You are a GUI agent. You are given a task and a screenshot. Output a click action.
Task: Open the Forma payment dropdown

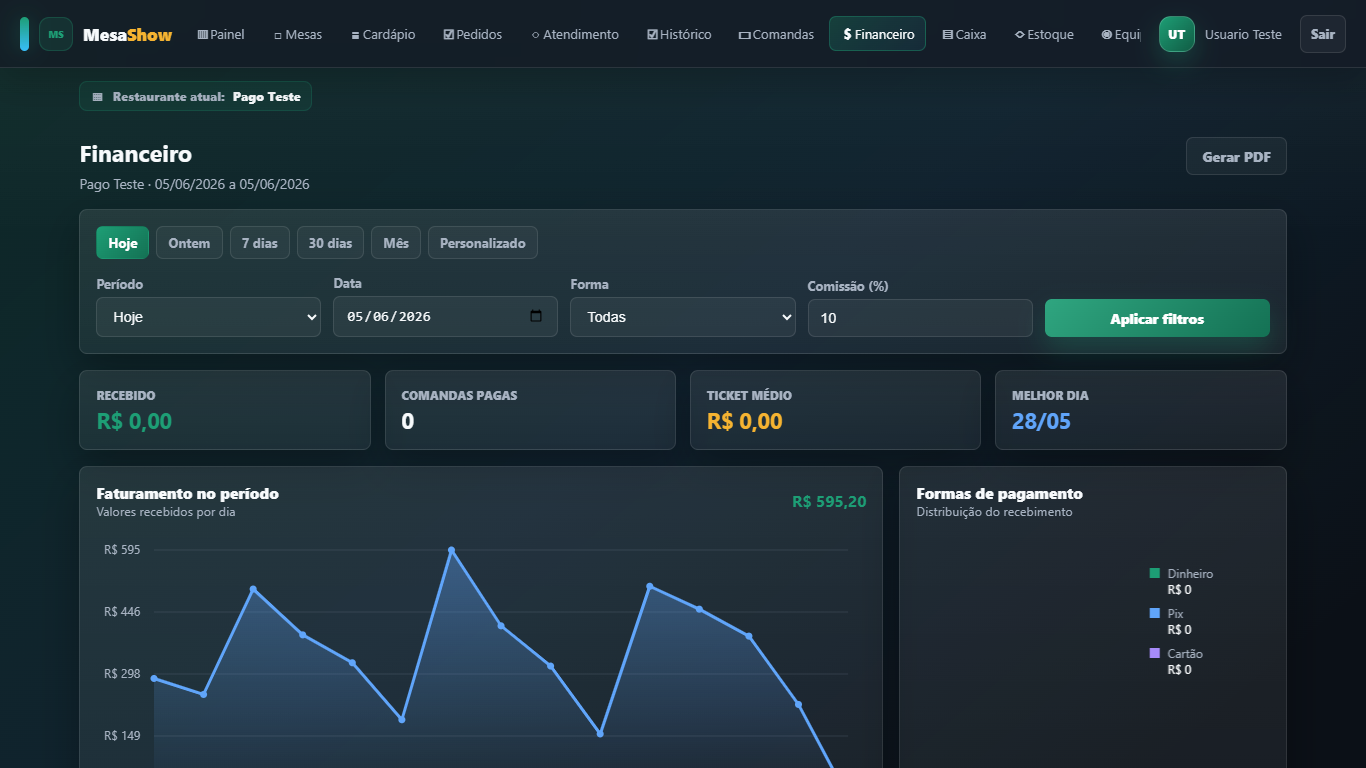683,316
